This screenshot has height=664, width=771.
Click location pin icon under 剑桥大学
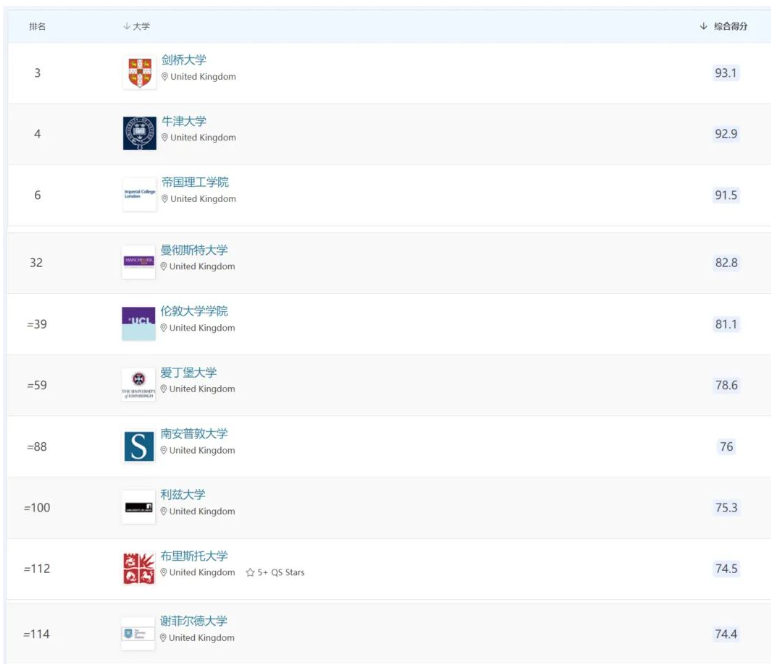165,77
